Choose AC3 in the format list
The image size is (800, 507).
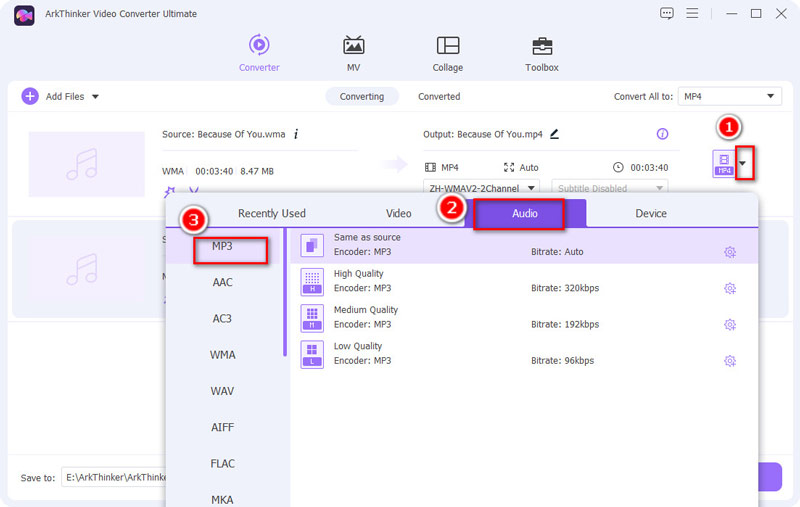222,318
